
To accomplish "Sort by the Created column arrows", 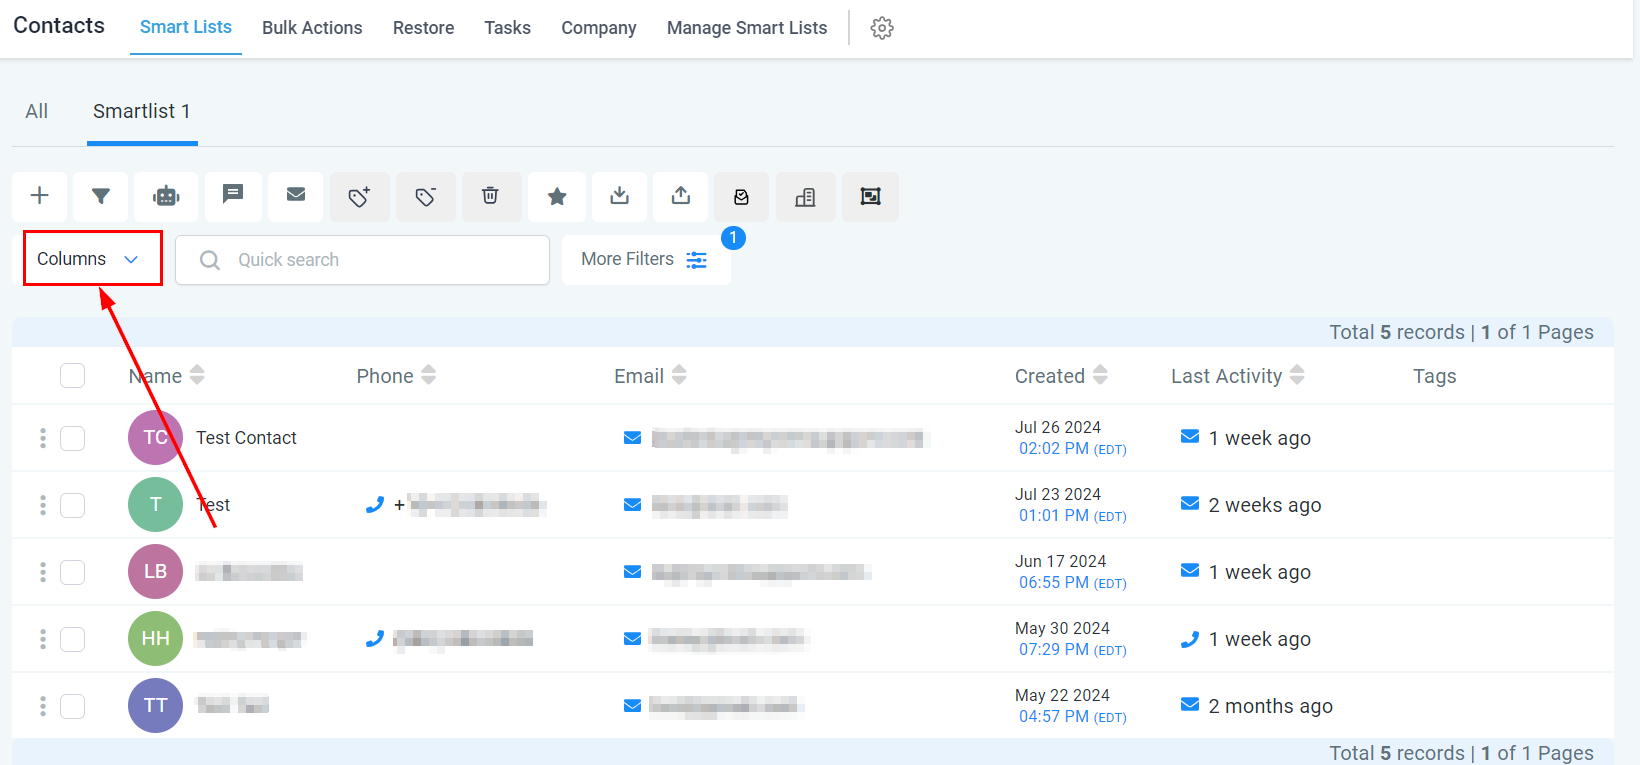I will pos(1100,375).
